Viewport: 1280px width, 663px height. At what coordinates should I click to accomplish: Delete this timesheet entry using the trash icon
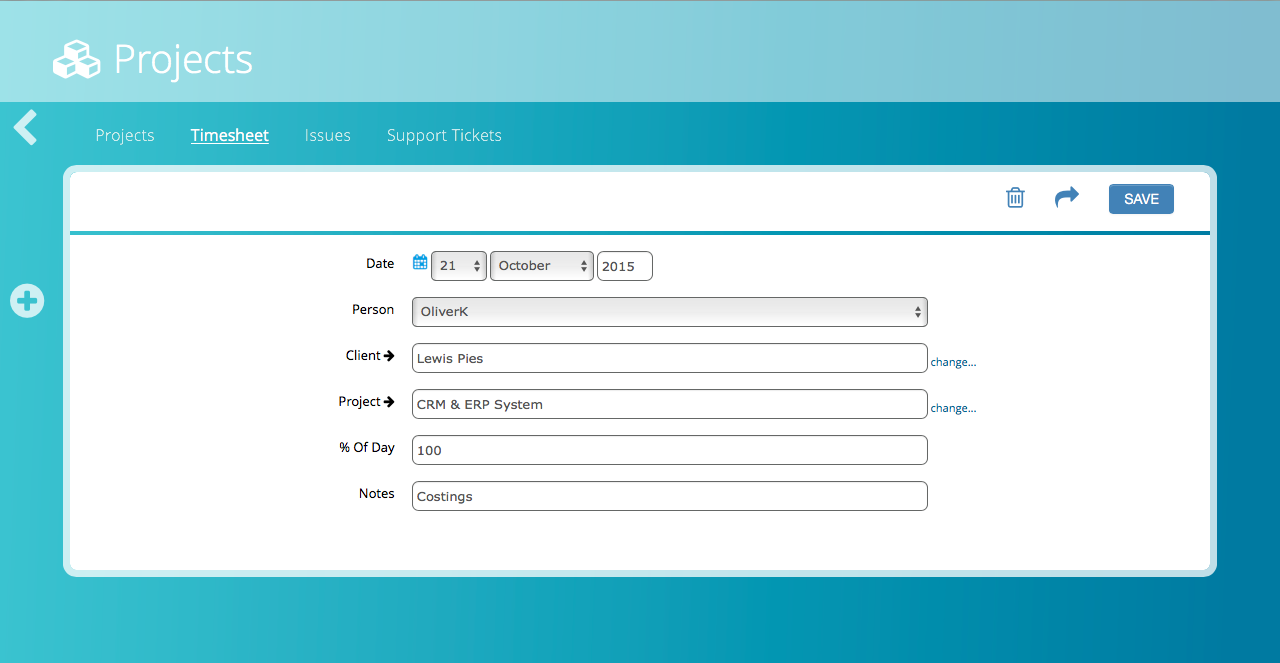(1015, 198)
